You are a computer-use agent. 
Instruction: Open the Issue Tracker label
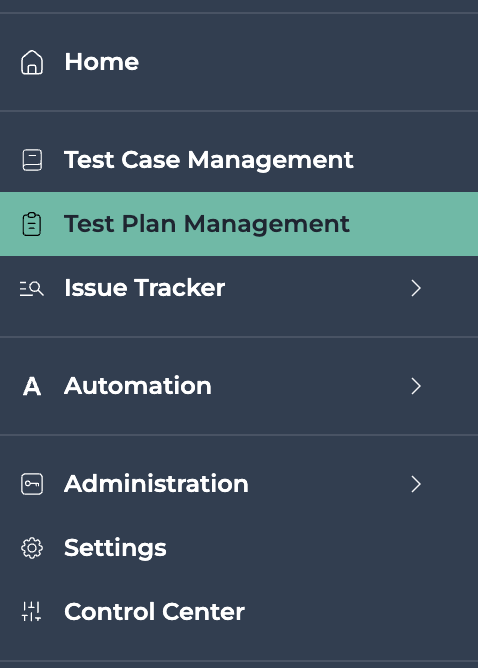point(144,288)
